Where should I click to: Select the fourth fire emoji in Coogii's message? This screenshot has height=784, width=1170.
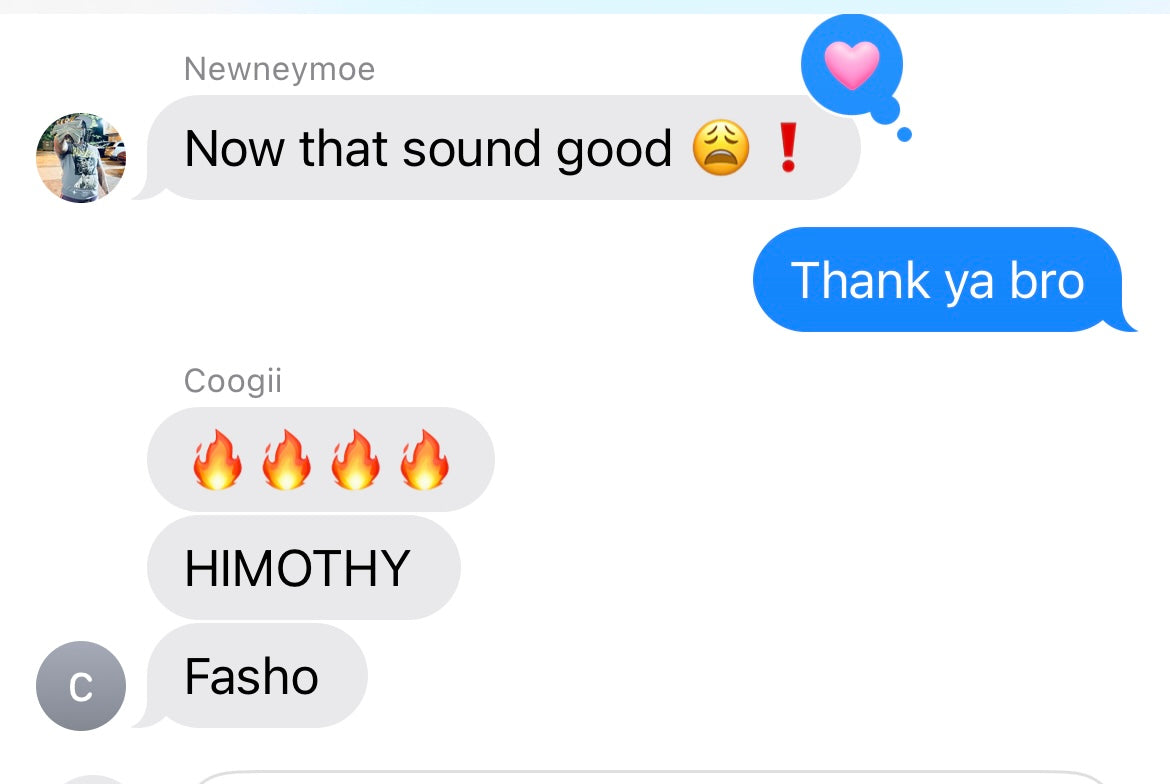[424, 460]
